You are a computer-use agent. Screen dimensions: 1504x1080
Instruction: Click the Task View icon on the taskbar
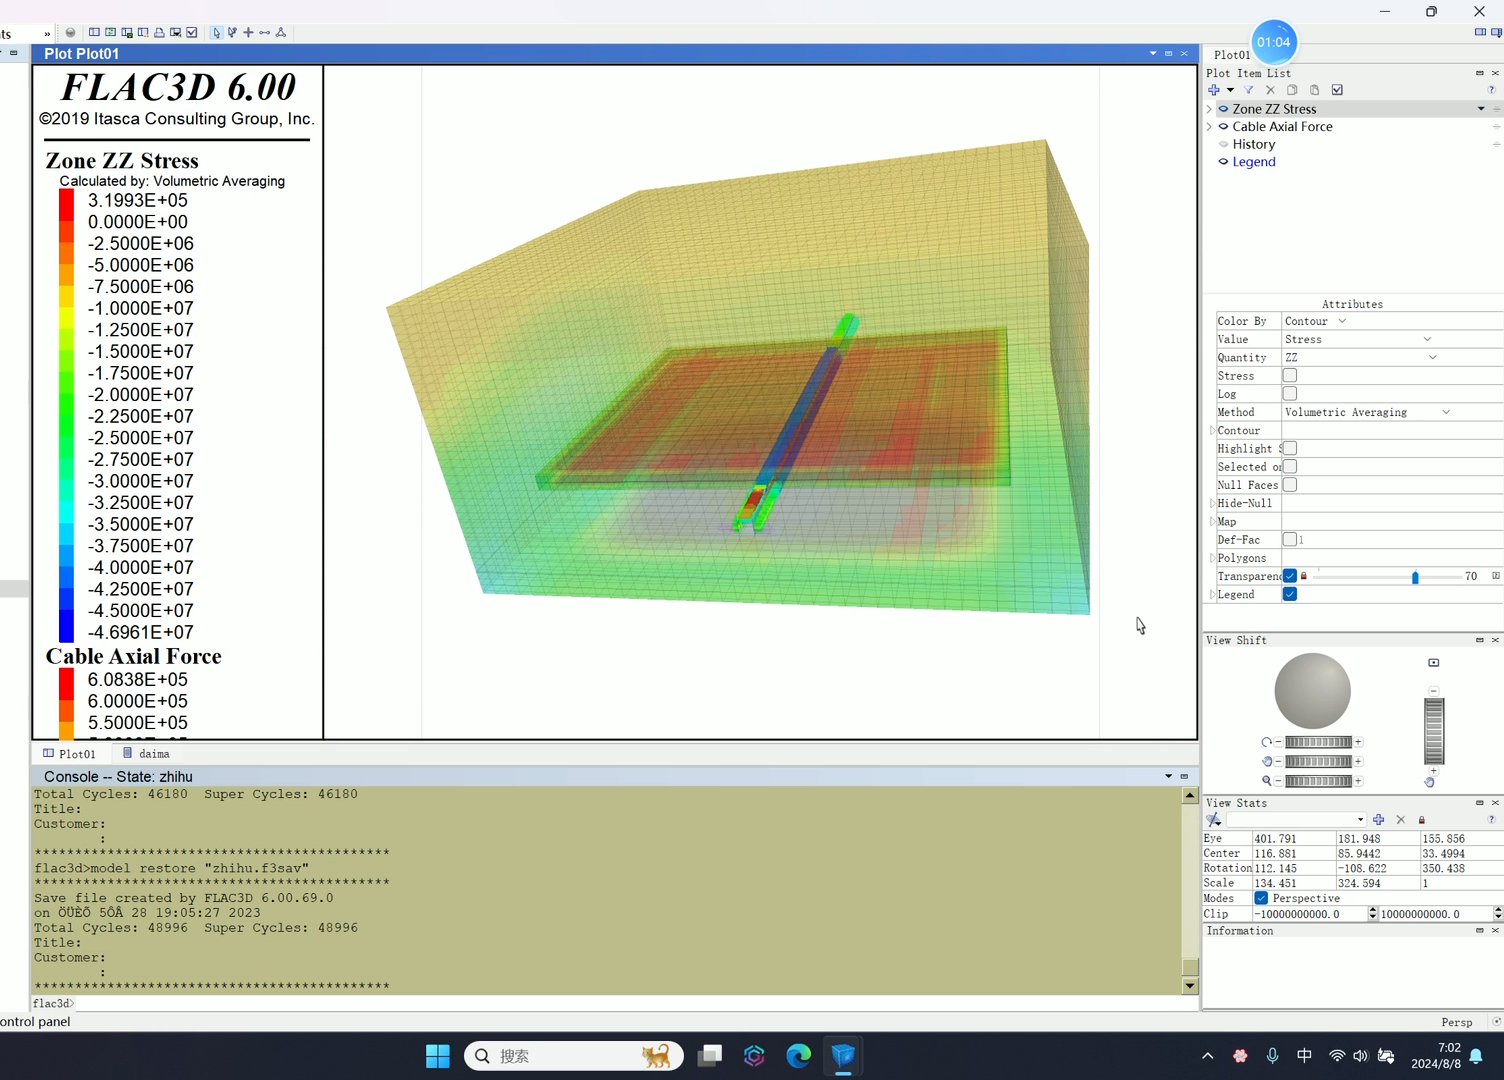(710, 1056)
